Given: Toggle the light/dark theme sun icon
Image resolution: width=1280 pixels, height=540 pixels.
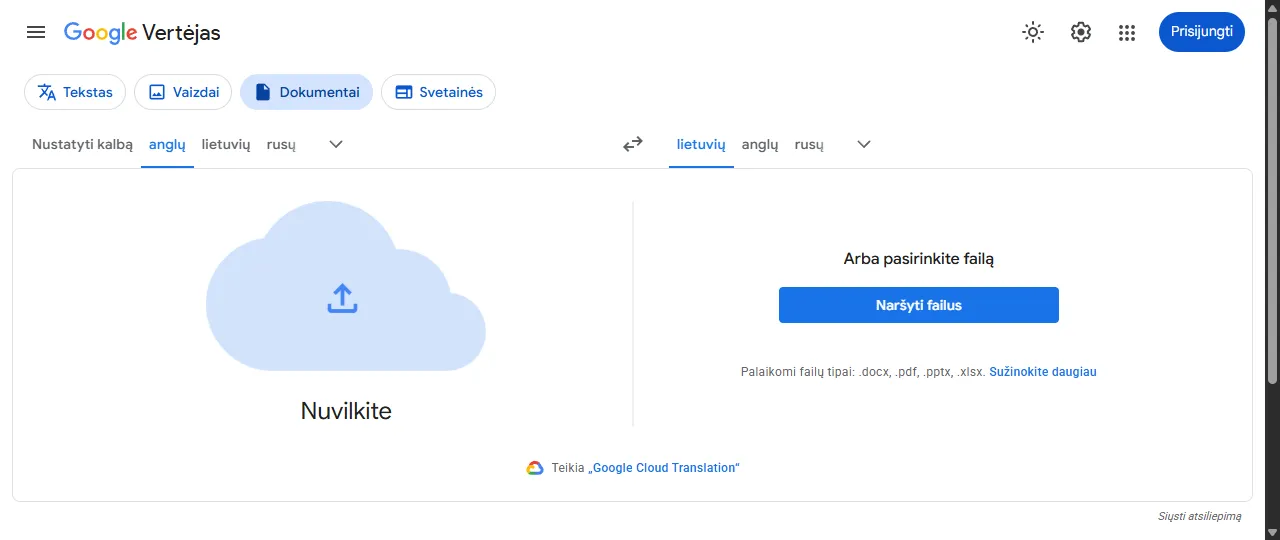Looking at the screenshot, I should [1033, 32].
